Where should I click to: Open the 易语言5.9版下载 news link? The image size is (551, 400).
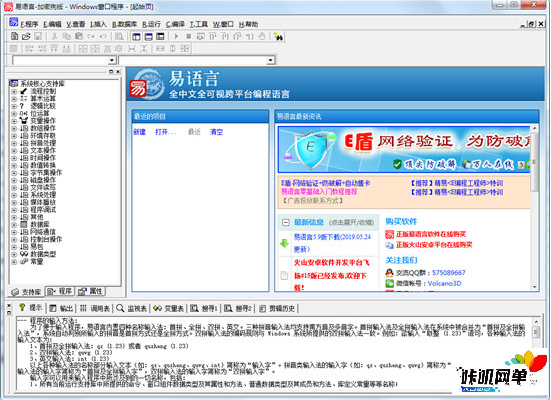pyautogui.click(x=332, y=243)
